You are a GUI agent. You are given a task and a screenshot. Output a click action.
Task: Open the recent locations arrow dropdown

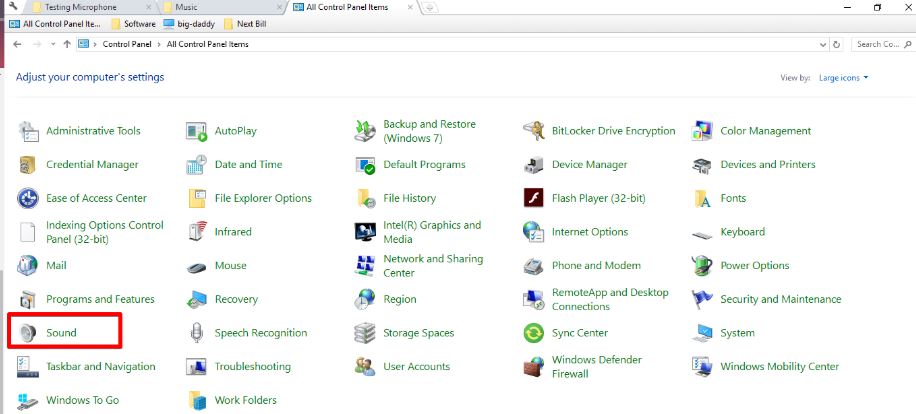53,44
